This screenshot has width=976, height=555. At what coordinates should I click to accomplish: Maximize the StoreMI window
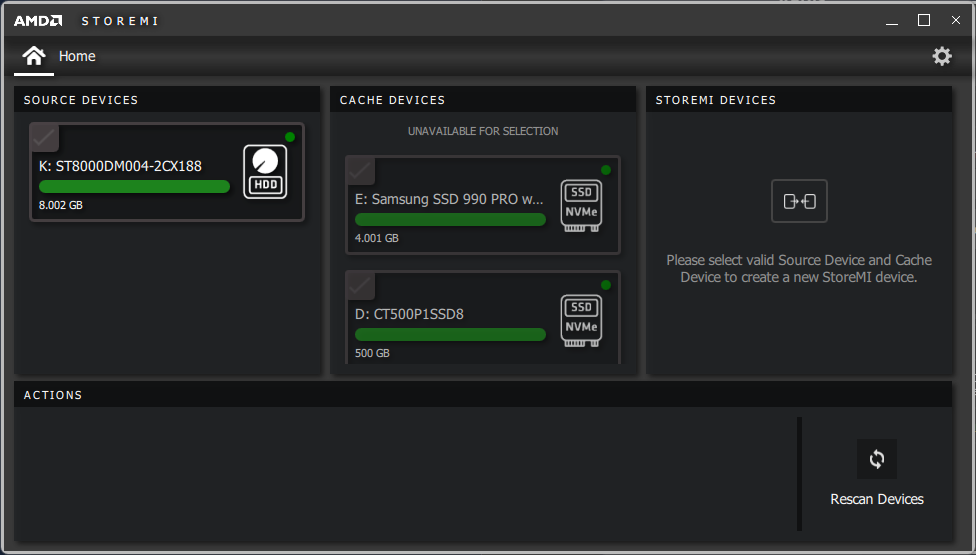pos(924,21)
